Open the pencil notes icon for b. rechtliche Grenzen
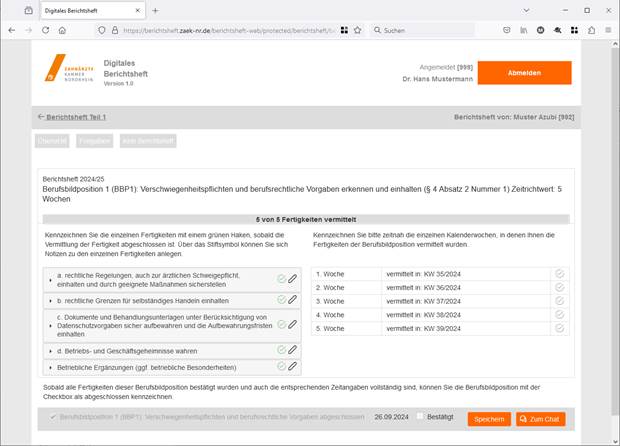Viewport: 620px width, 446px height. (x=292, y=300)
